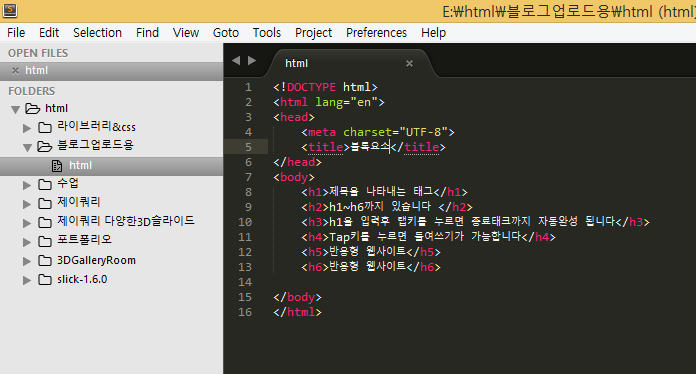Select the 포트폴리오 folder name
The width and height of the screenshot is (696, 374).
pyautogui.click(x=84, y=240)
